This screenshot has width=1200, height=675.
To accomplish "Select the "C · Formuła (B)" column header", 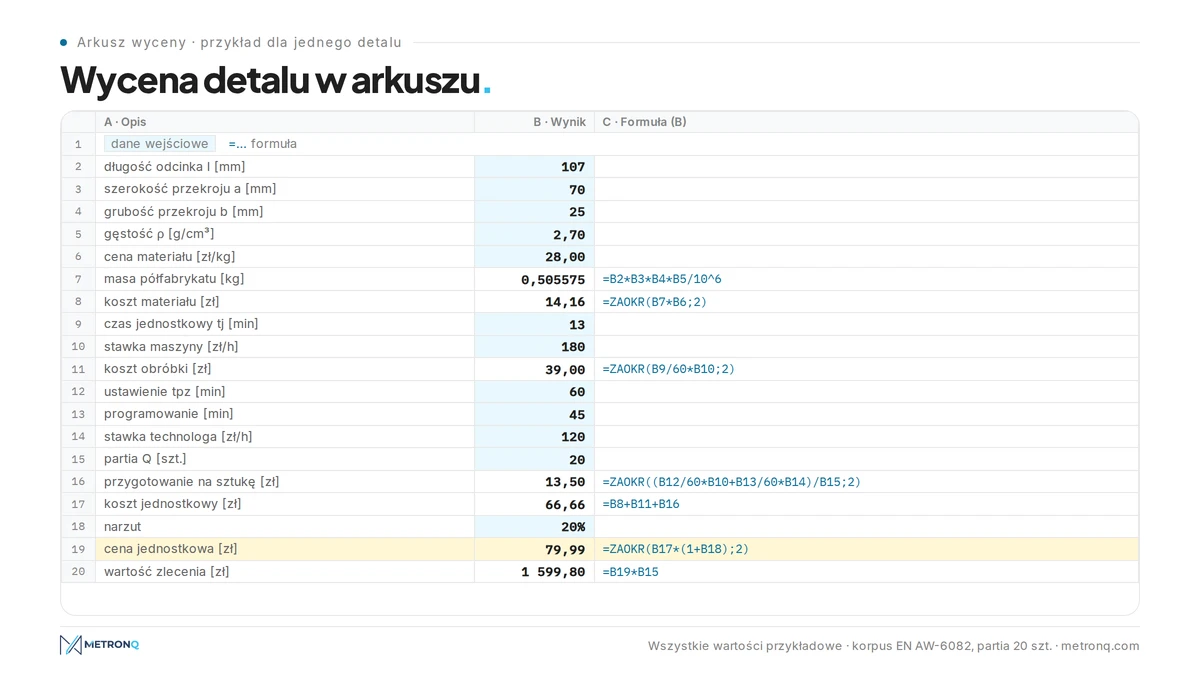I will [866, 122].
